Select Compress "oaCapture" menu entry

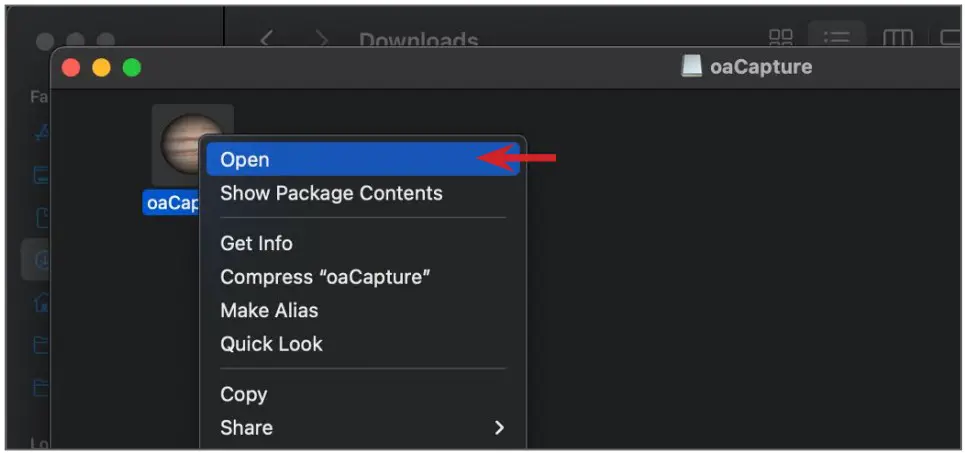click(325, 277)
